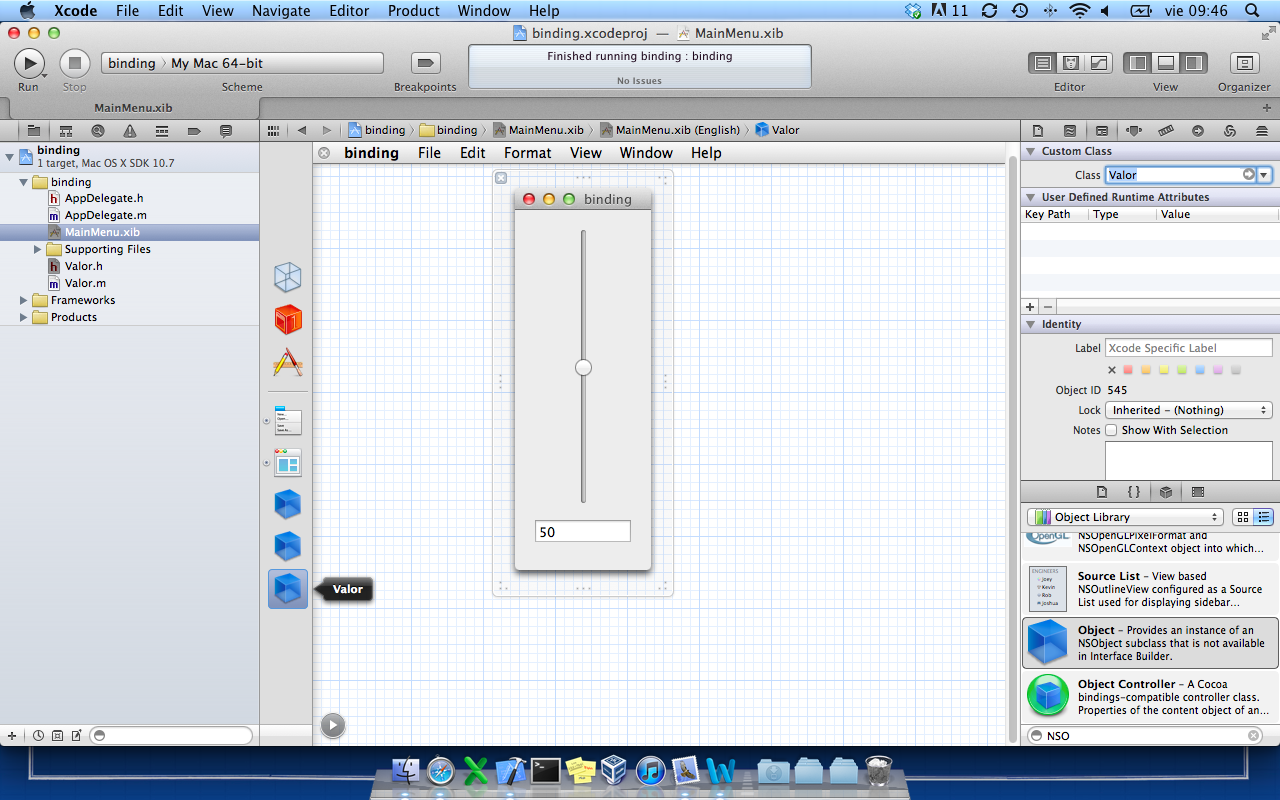Toggle breakpoints on

coord(425,61)
